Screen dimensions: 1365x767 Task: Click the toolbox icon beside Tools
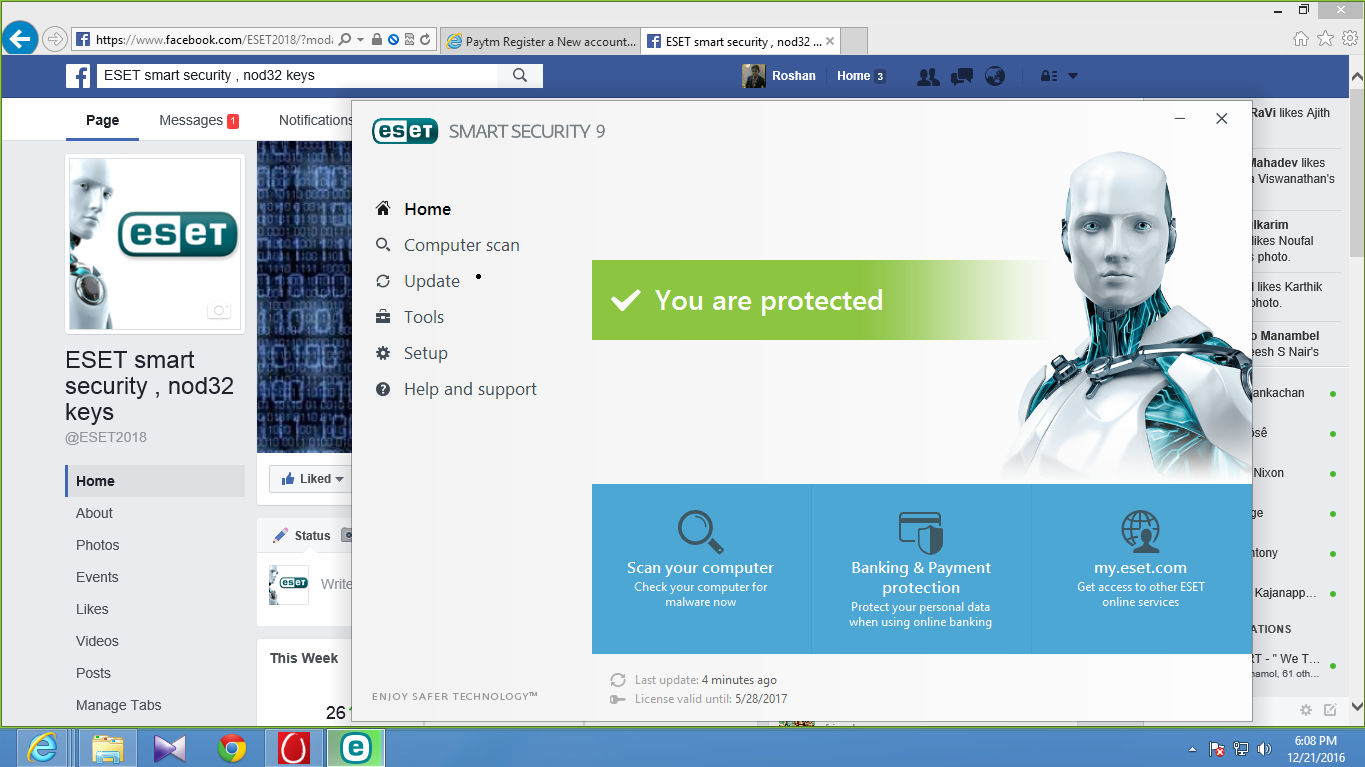(x=383, y=317)
